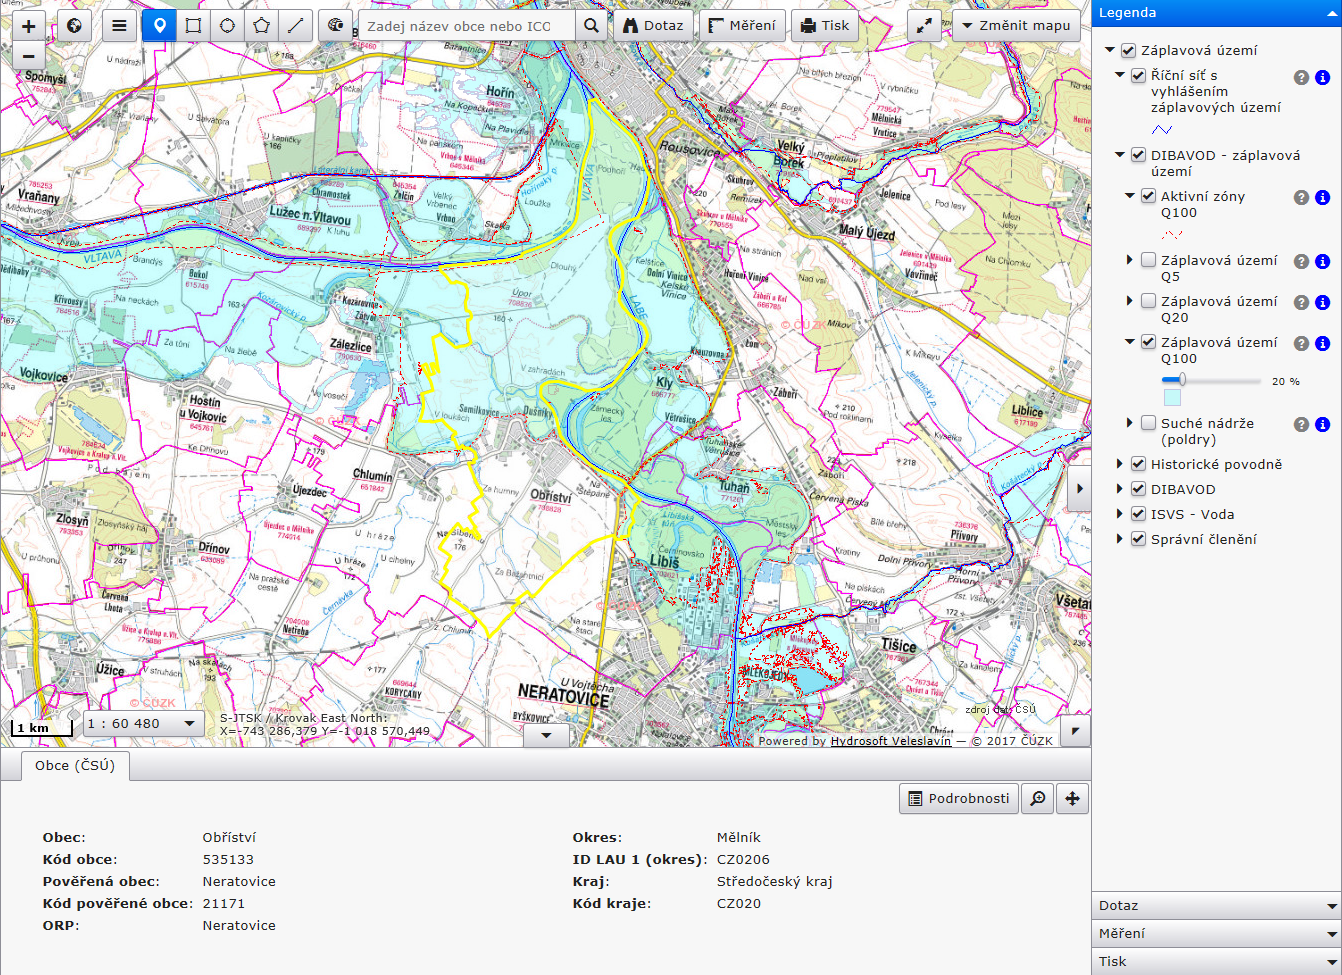Viewport: 1342px width, 975px height.
Task: Center map on feature with cross-arrows button
Action: [x=1072, y=798]
